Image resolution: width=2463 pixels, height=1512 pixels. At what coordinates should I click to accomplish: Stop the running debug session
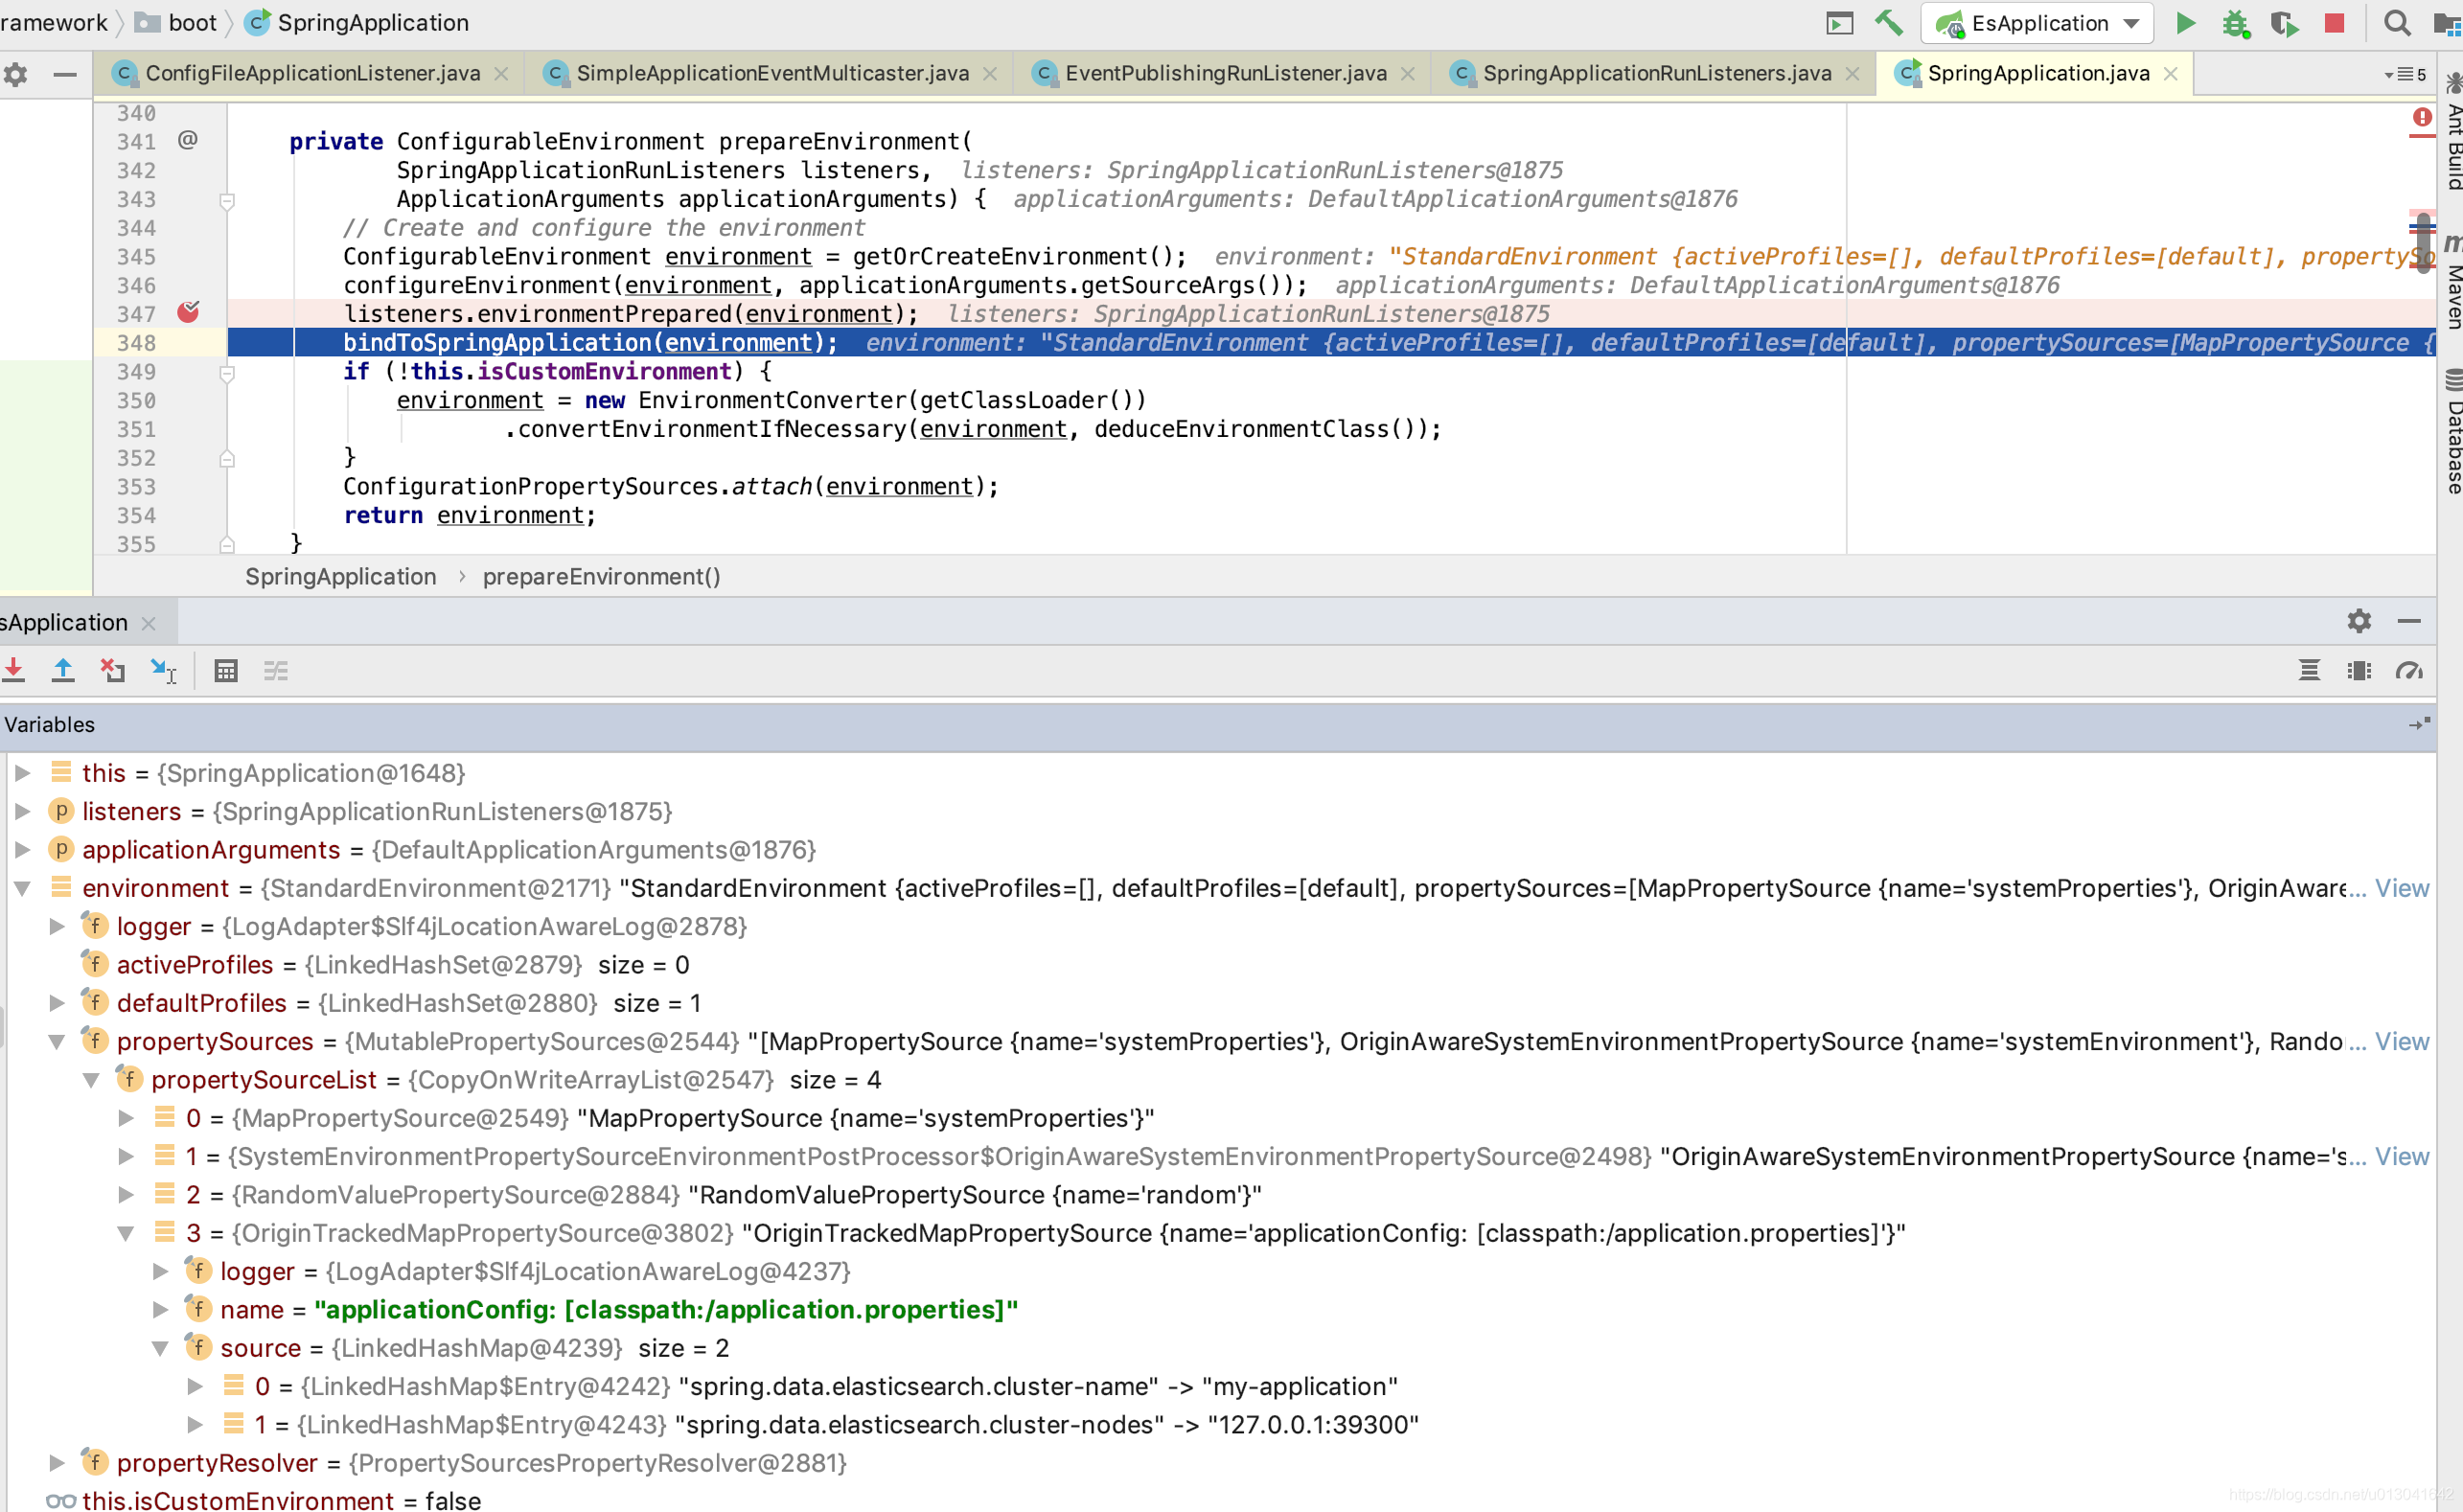pyautogui.click(x=2335, y=23)
